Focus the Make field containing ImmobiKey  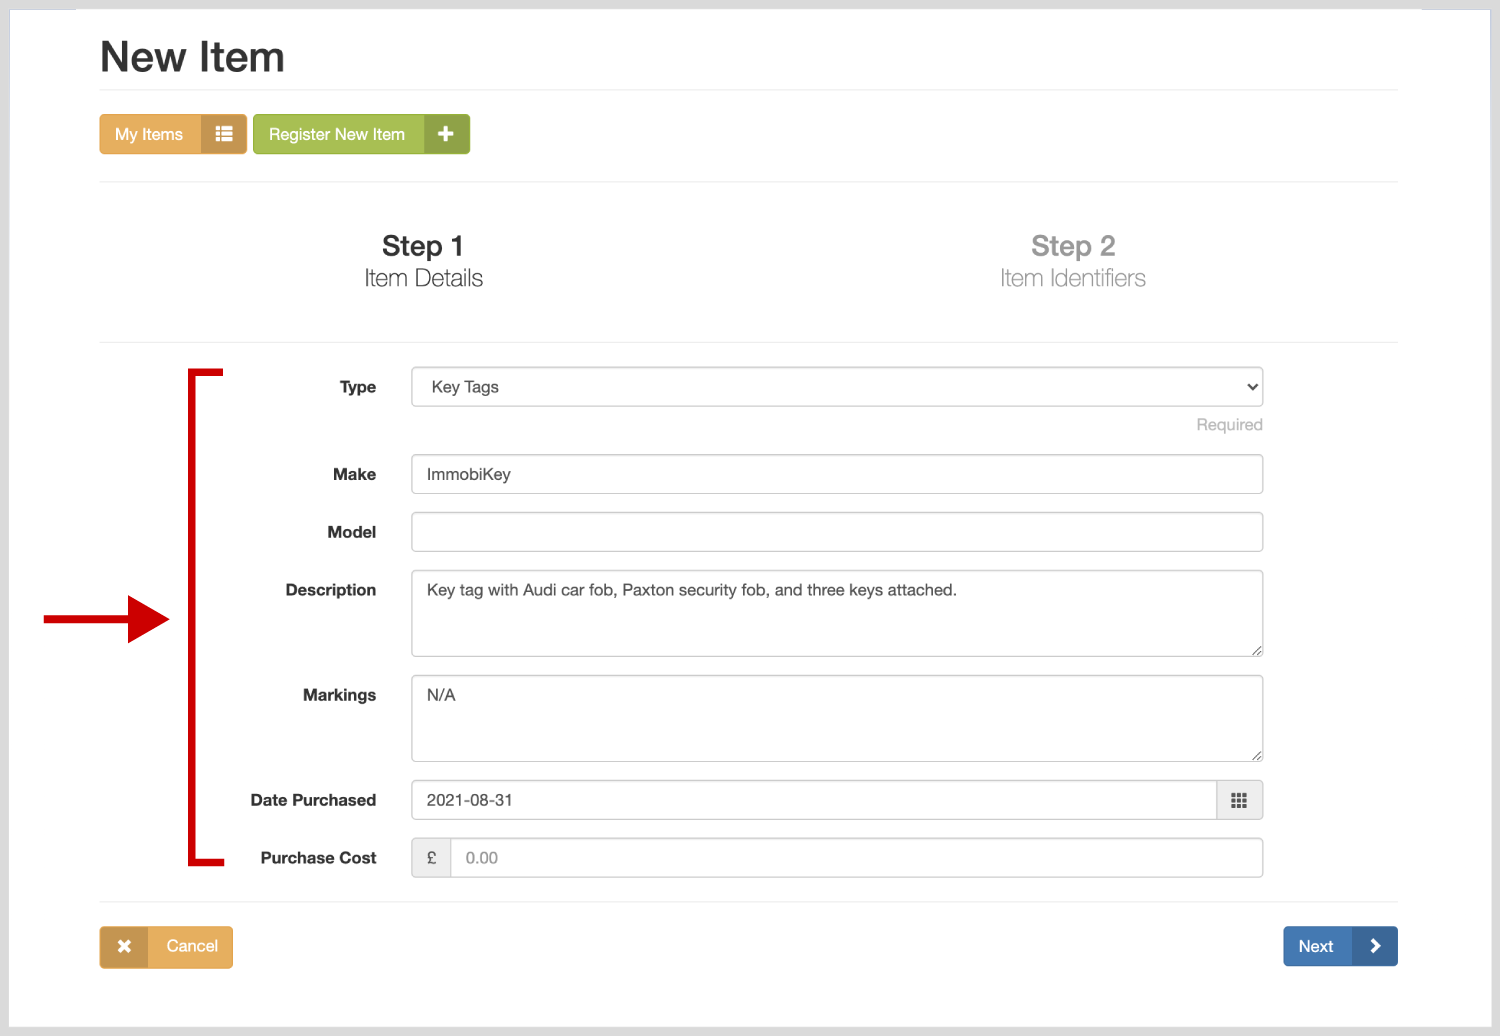836,474
